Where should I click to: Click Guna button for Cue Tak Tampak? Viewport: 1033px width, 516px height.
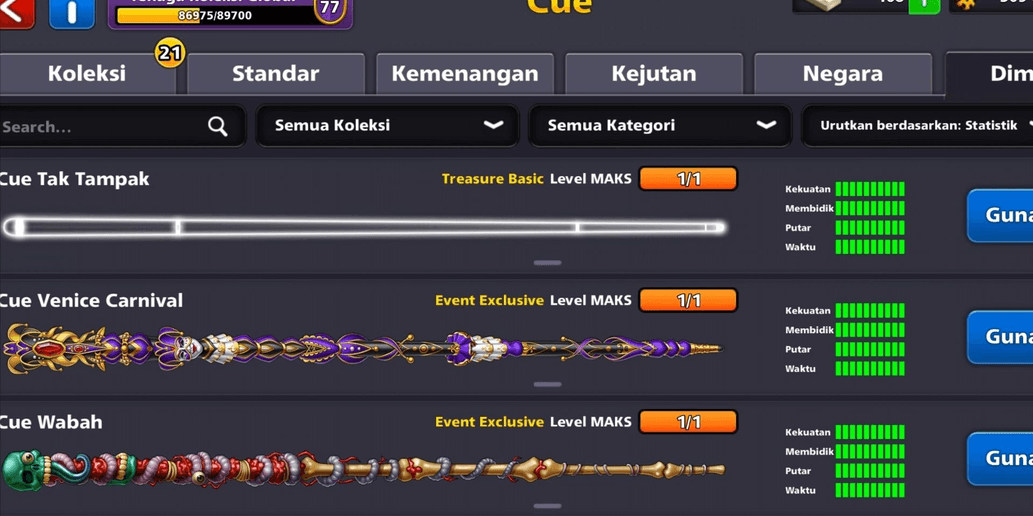coord(1000,215)
